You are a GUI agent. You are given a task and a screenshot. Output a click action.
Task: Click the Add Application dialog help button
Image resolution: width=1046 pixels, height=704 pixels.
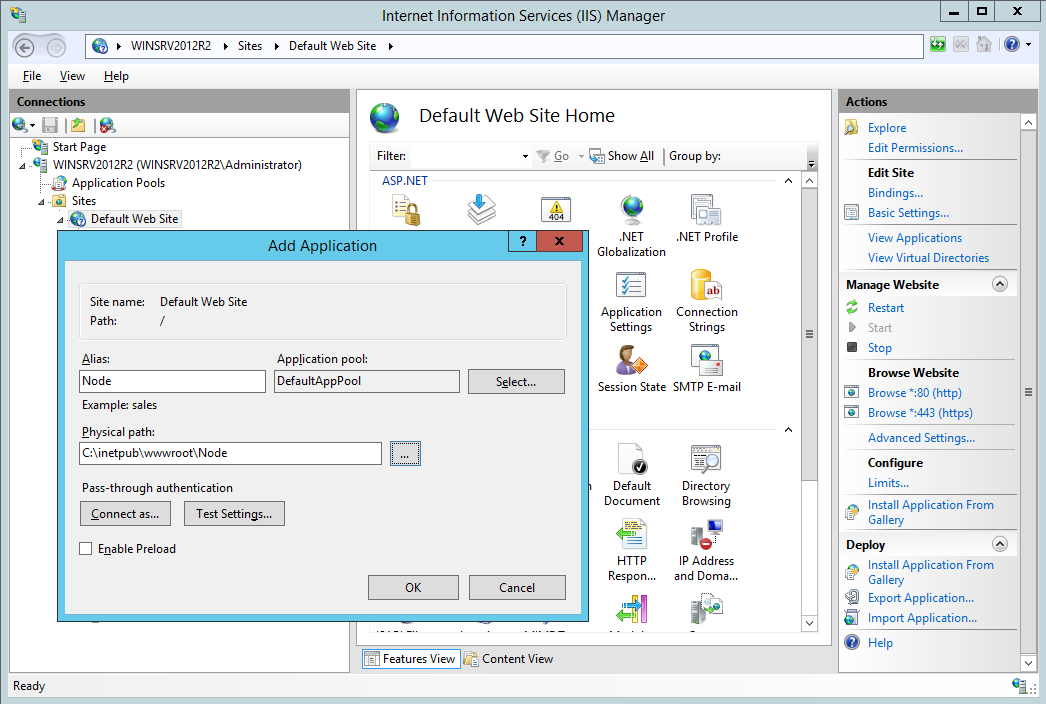[522, 241]
